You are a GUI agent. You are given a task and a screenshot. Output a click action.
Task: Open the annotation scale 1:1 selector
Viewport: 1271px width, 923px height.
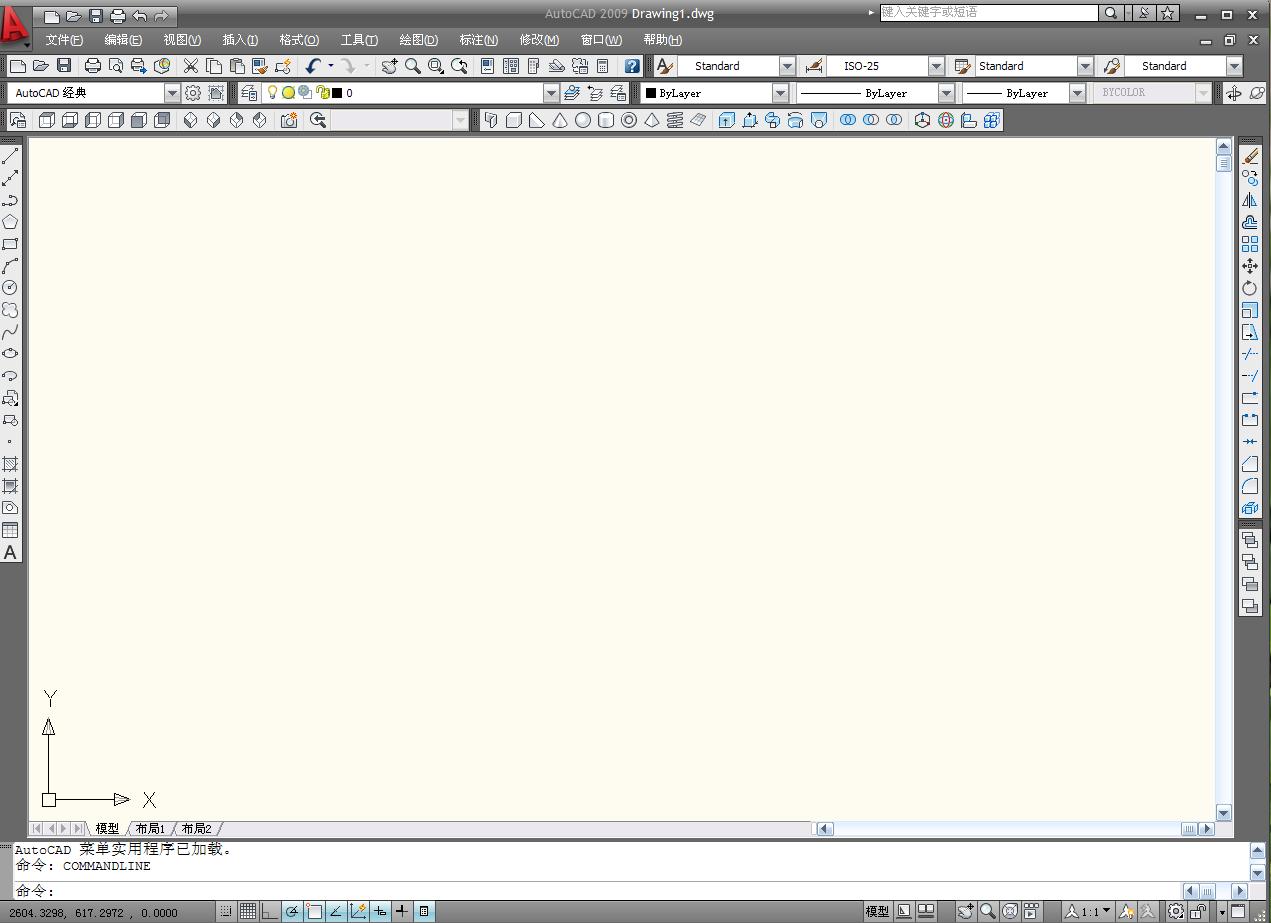tap(1088, 911)
